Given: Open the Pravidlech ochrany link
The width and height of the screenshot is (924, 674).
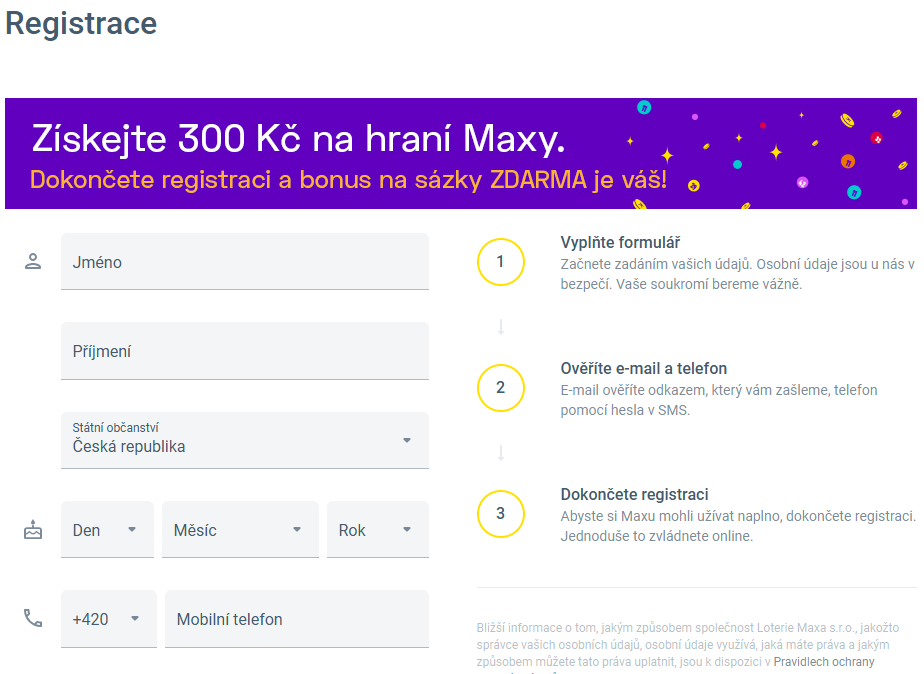Looking at the screenshot, I should pyautogui.click(x=824, y=662).
